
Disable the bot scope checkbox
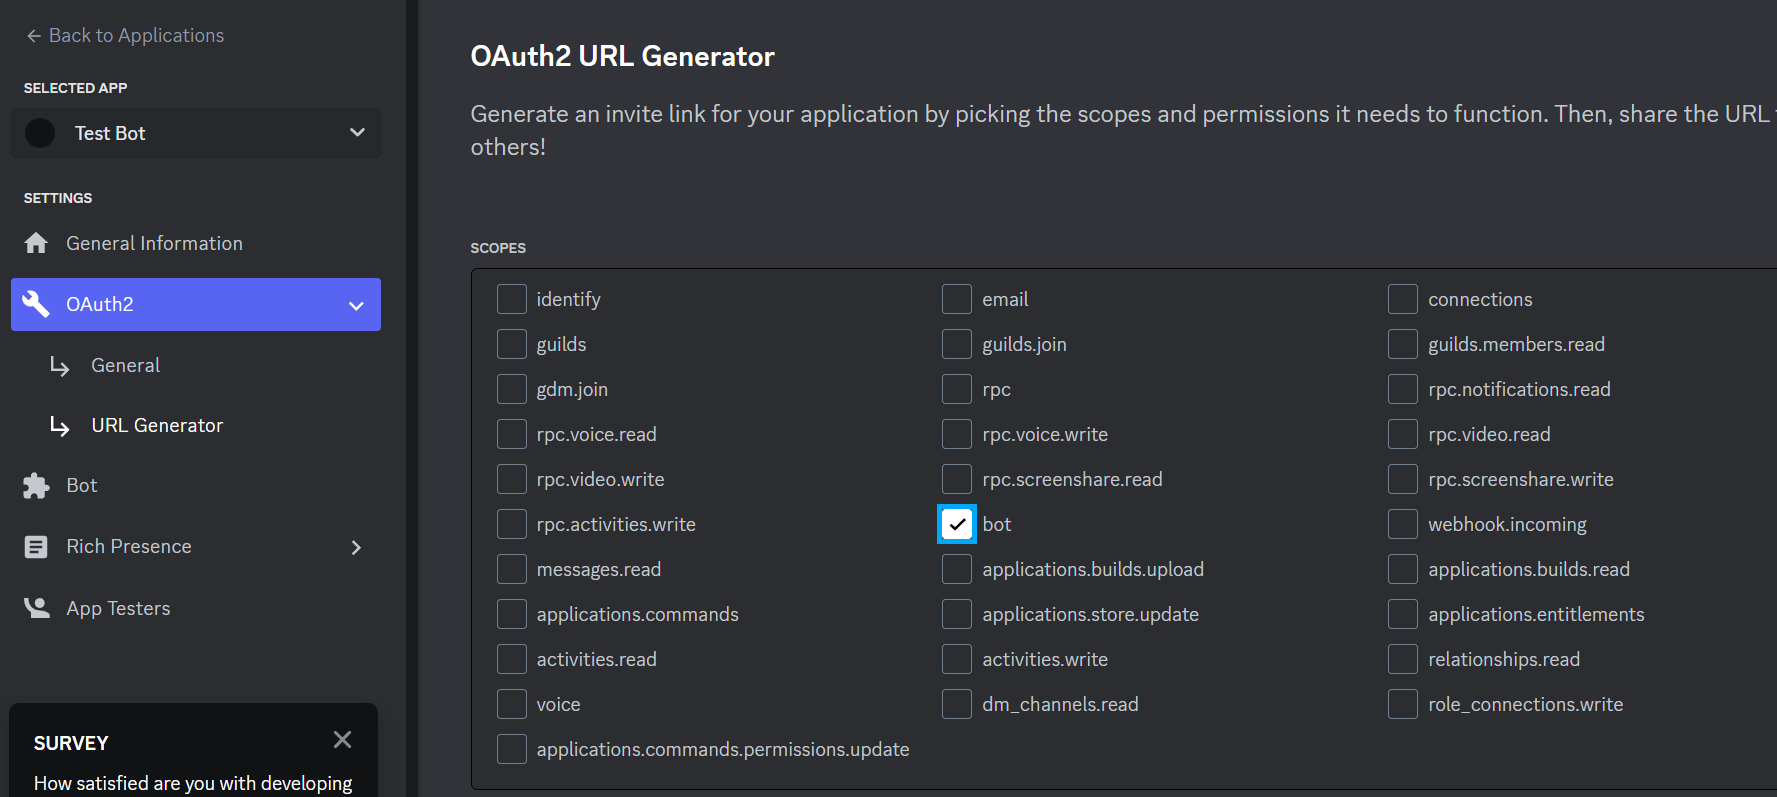pos(956,523)
